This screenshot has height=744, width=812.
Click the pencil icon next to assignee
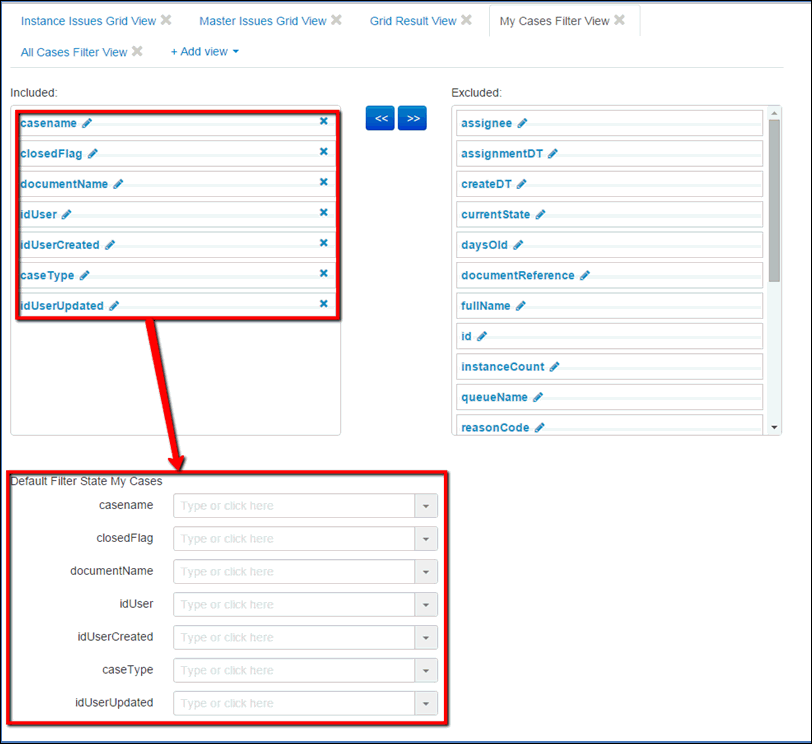522,123
